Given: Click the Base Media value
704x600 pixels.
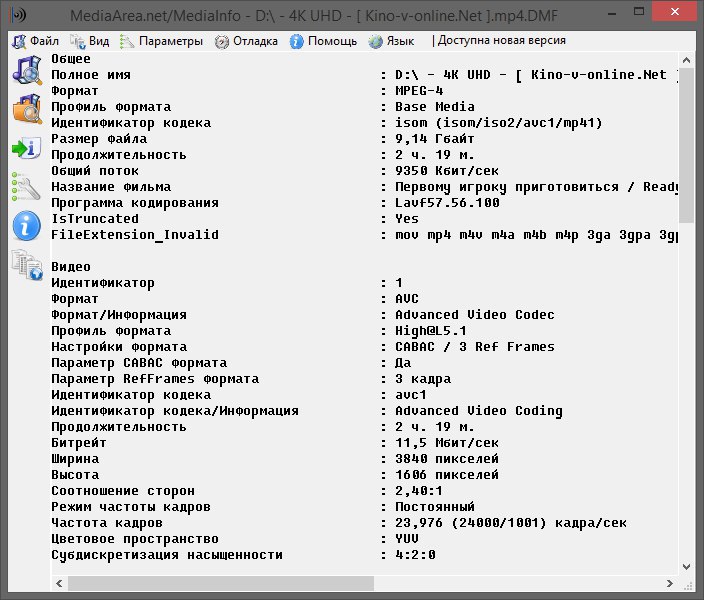Looking at the screenshot, I should 435,107.
